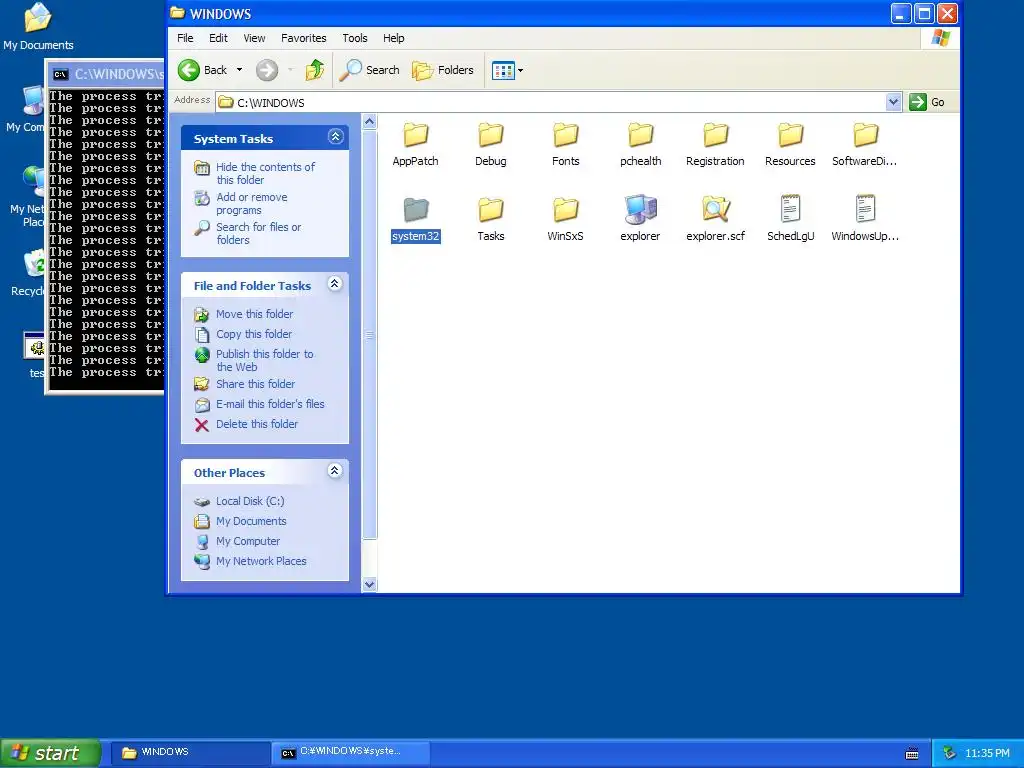Open the File menu
Image resolution: width=1024 pixels, height=768 pixels.
coord(185,38)
